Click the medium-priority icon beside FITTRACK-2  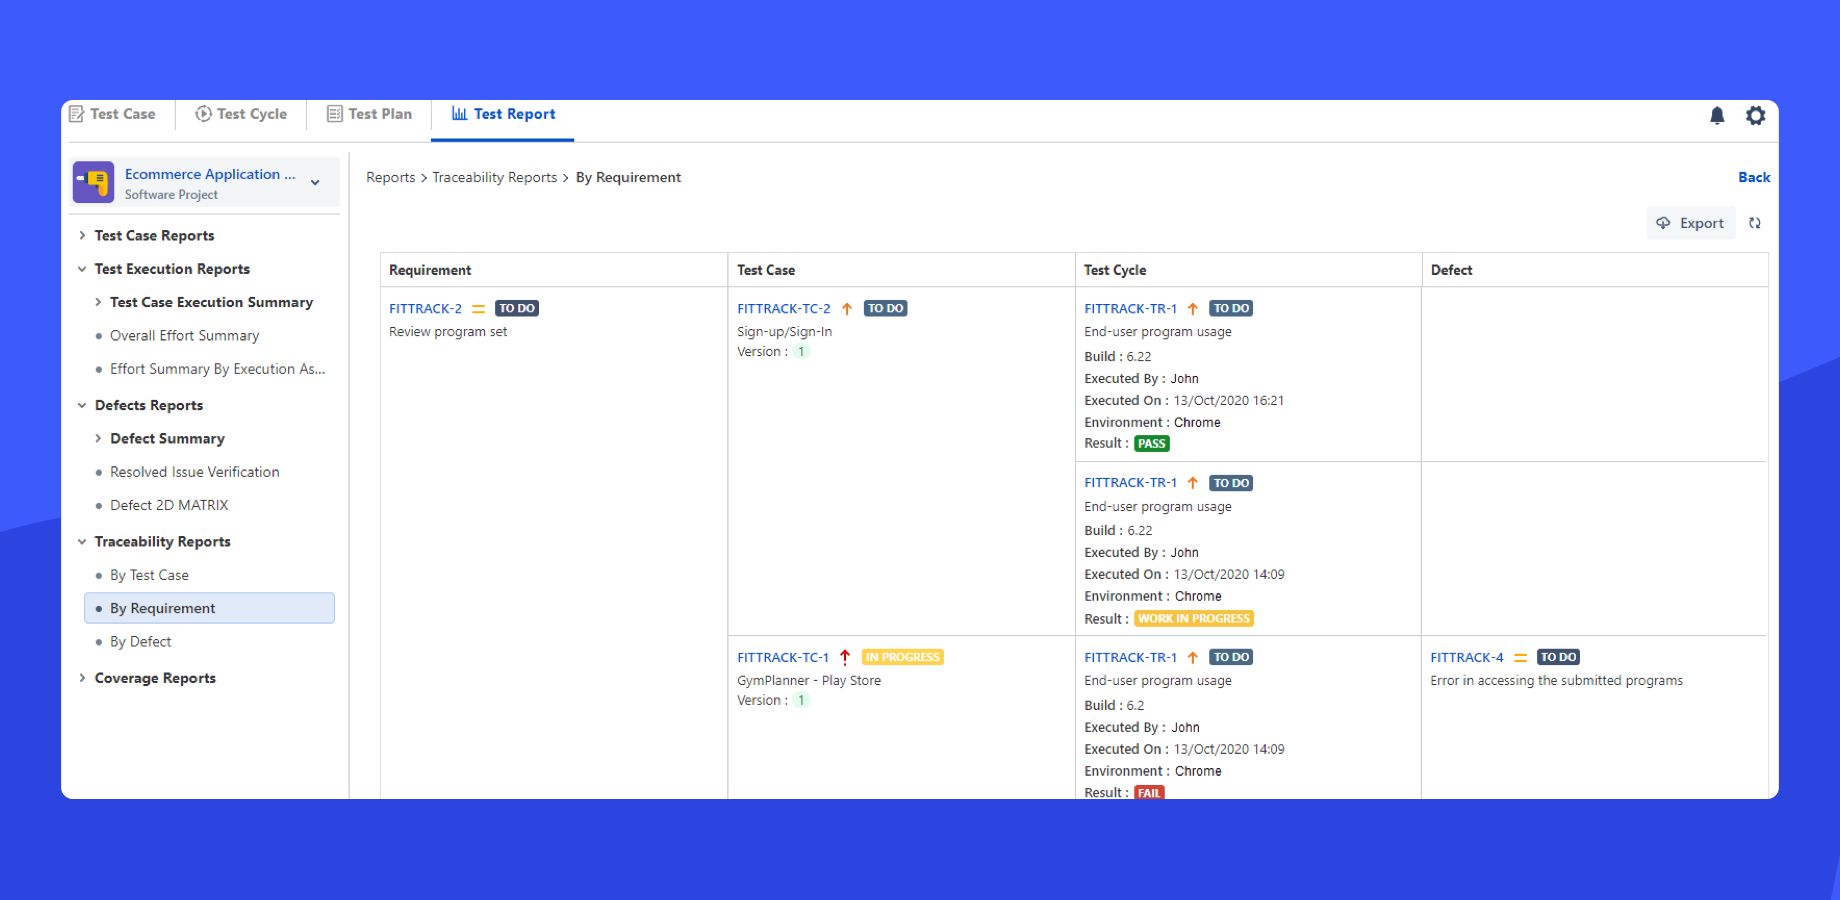[479, 308]
